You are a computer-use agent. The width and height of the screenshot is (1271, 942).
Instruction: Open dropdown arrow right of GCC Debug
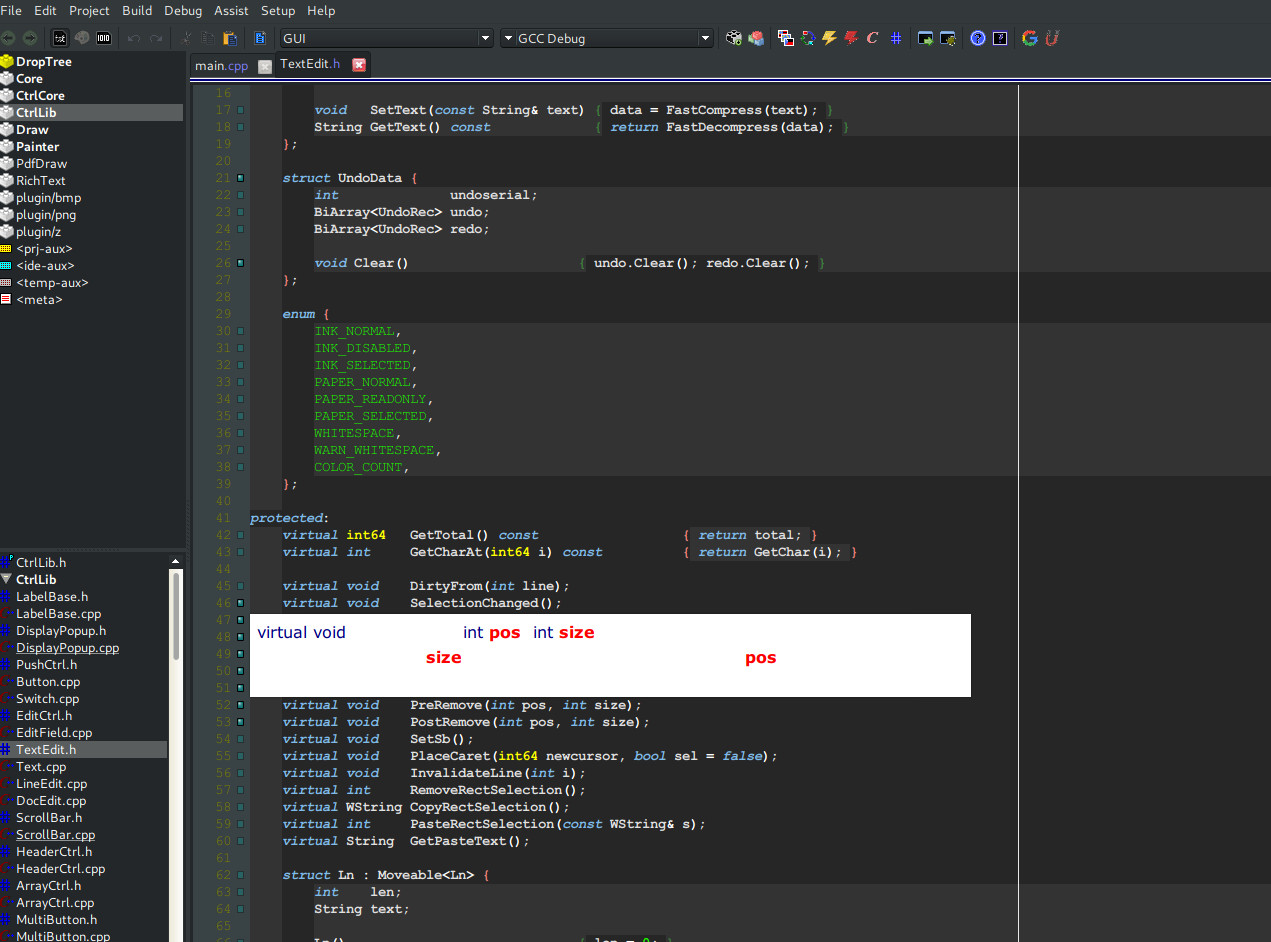click(x=705, y=38)
